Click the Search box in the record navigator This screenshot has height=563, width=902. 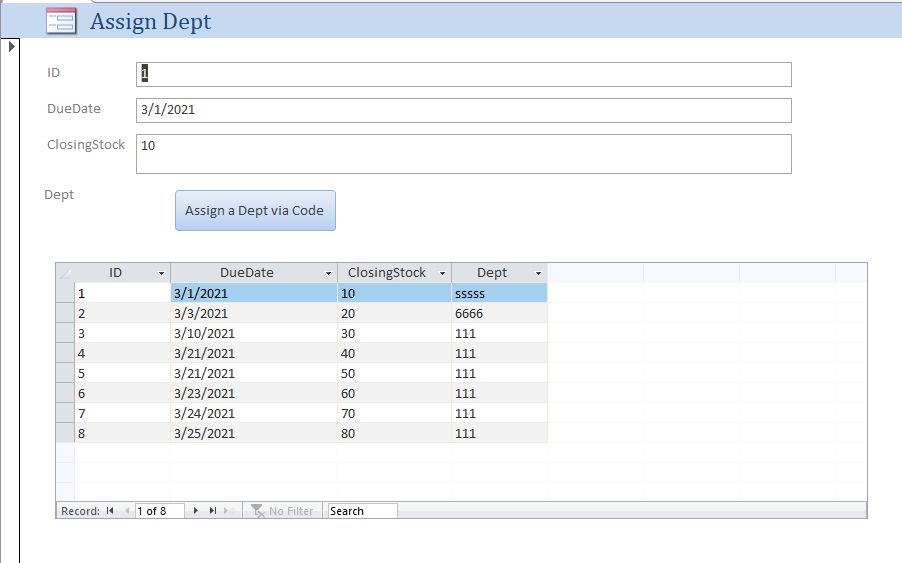coord(362,511)
